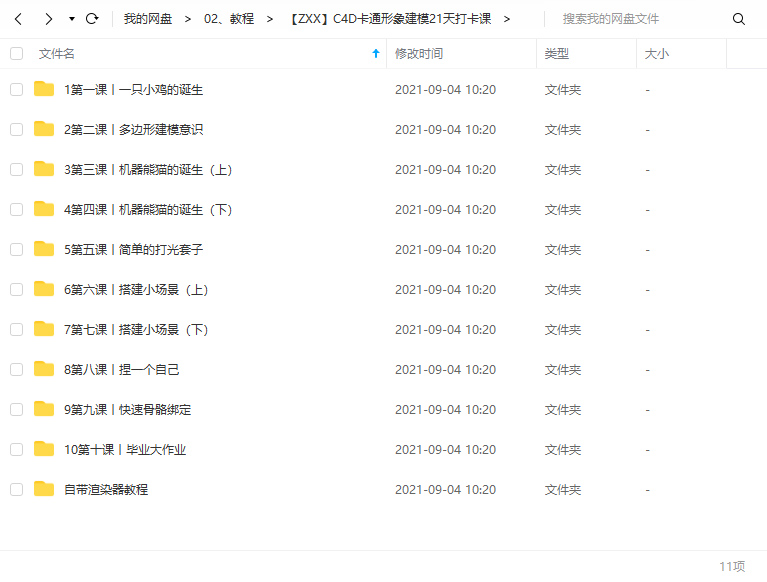Select checkbox for 8第八课 捏一个自己
This screenshot has width=767, height=582.
click(17, 369)
